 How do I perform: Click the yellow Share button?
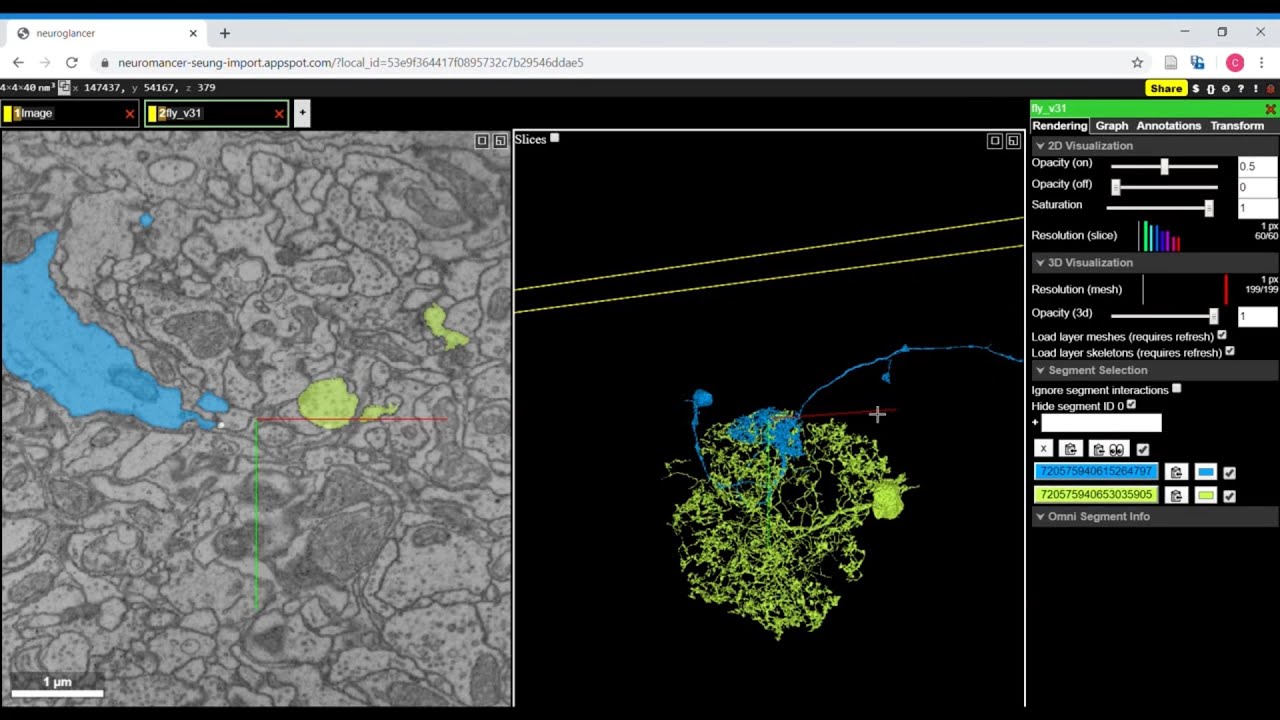(x=1166, y=88)
